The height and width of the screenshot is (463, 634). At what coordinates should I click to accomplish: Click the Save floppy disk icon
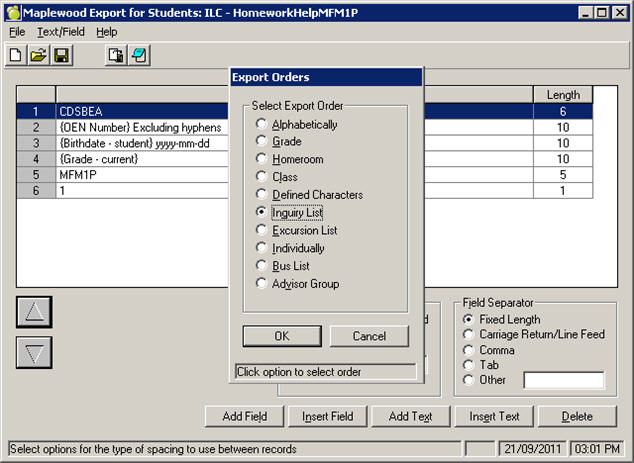(61, 56)
